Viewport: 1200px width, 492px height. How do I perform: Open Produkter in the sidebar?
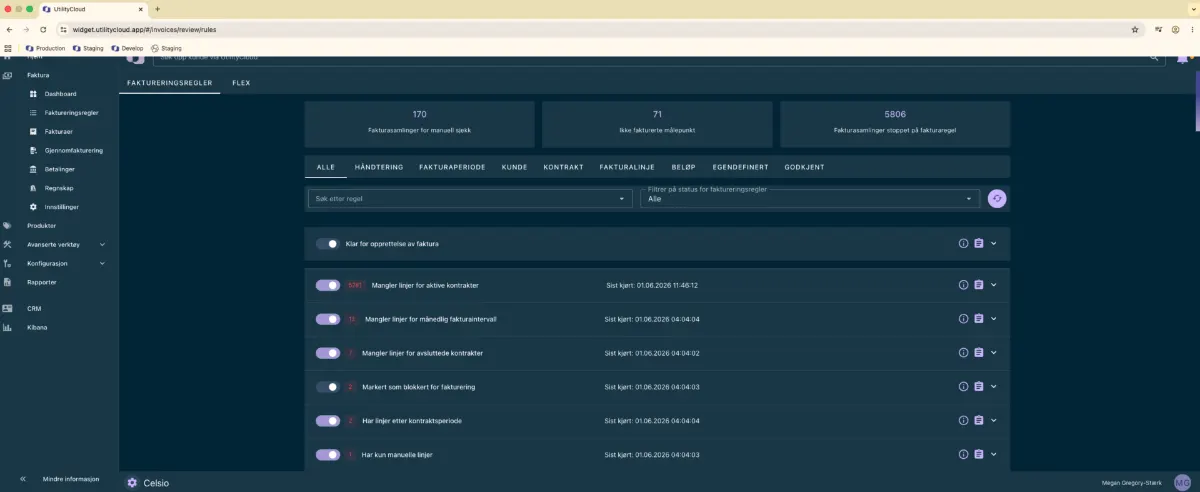(41, 226)
